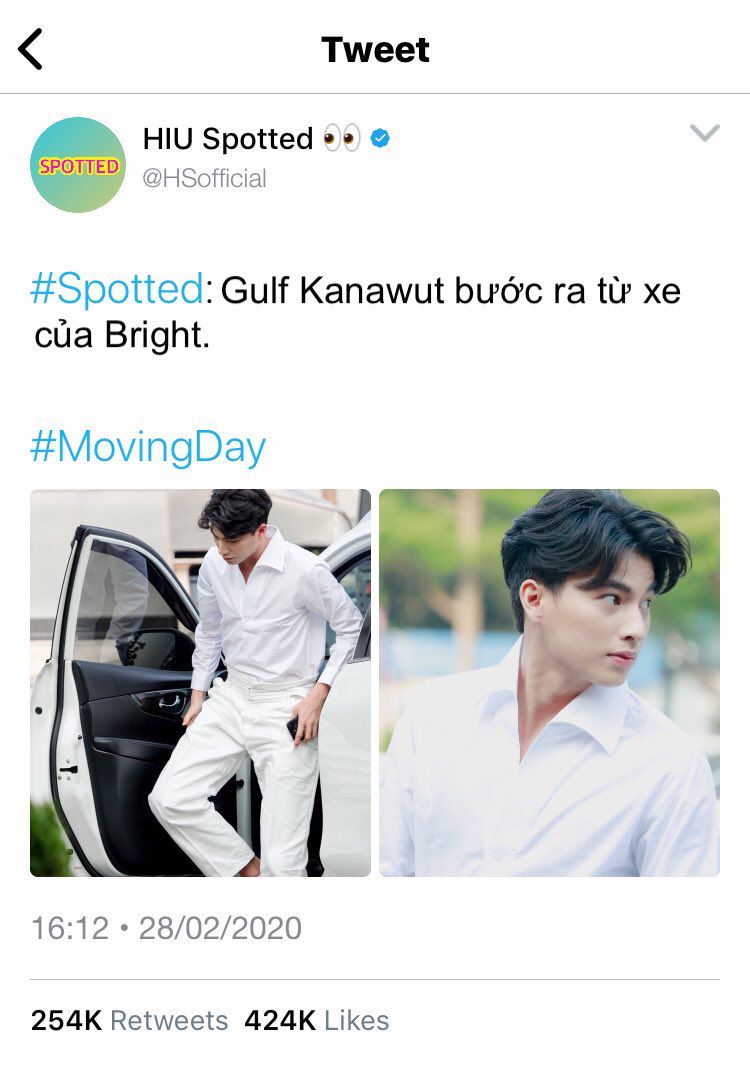Expand the tweet options chevron
The image size is (750, 1071).
coord(705,133)
